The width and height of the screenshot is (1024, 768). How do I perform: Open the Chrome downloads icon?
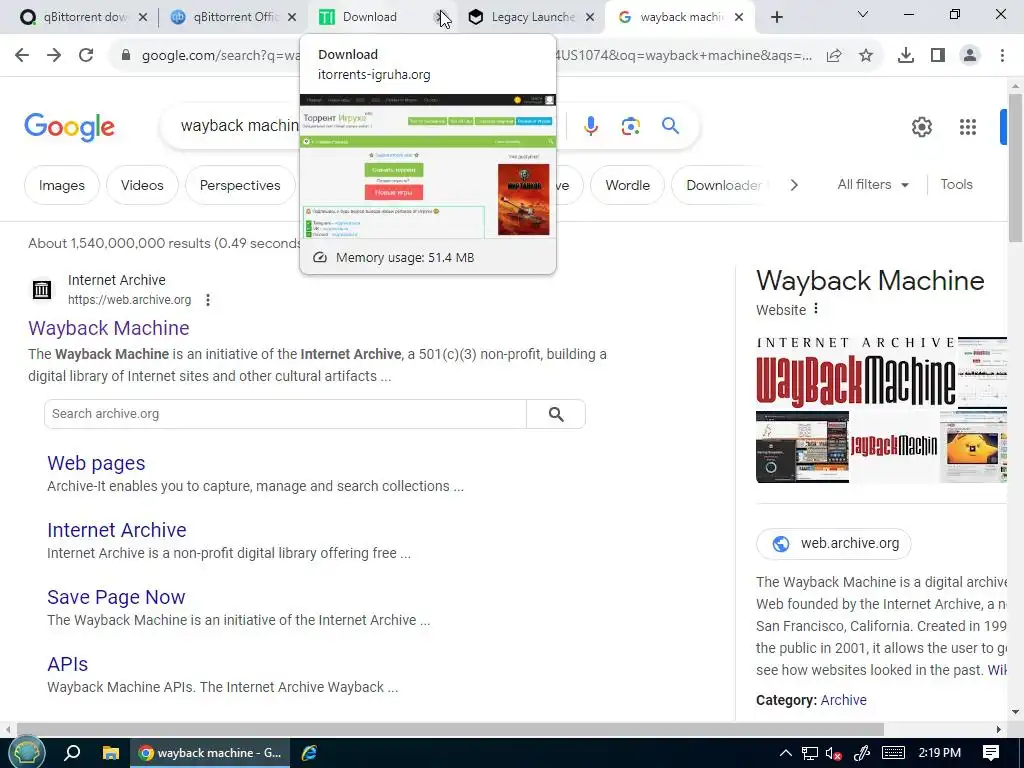(906, 56)
